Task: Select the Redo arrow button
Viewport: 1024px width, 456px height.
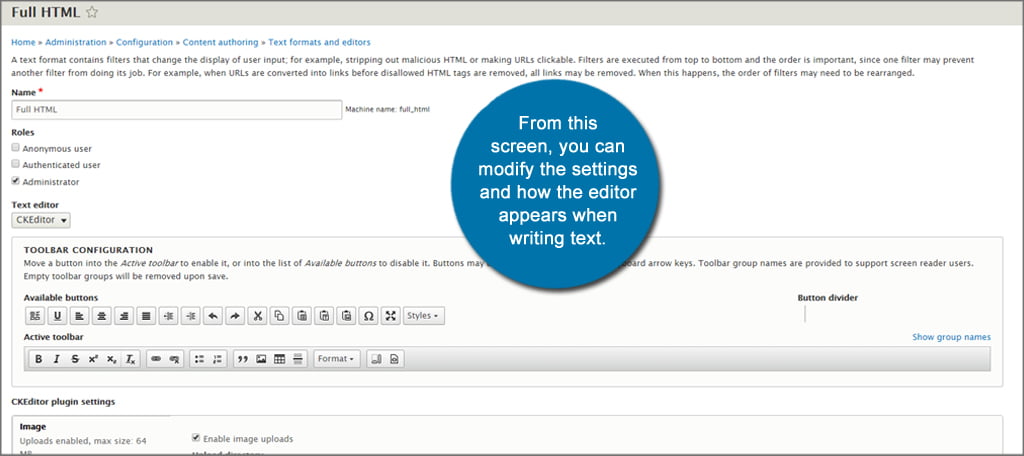Action: coord(235,316)
